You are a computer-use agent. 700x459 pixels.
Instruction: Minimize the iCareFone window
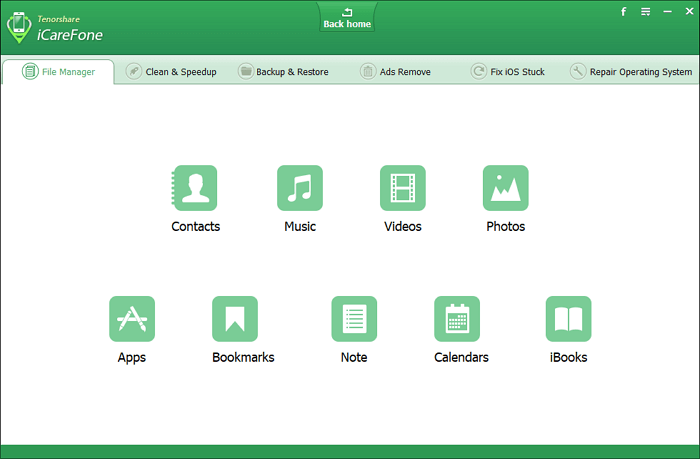tap(667, 12)
